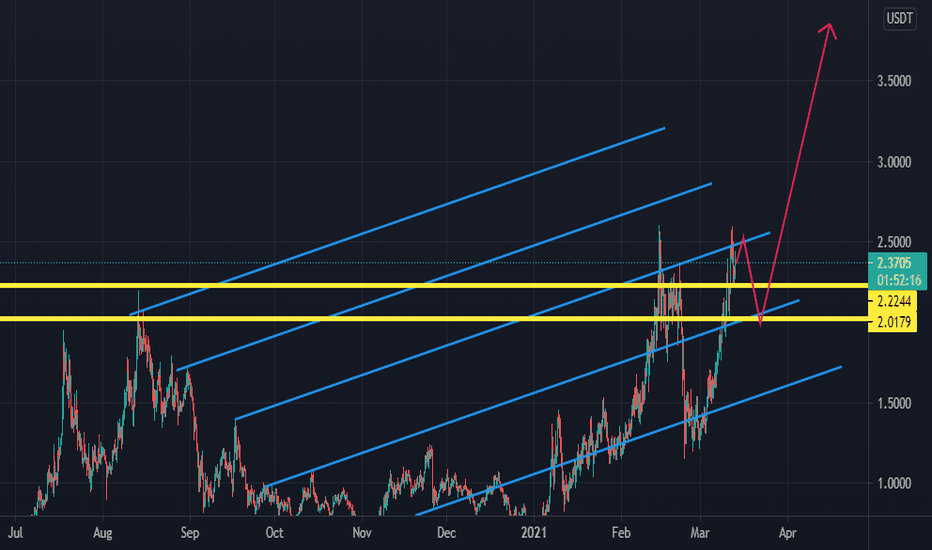
Task: Select the 2.5000 price axis label
Action: click(x=894, y=242)
